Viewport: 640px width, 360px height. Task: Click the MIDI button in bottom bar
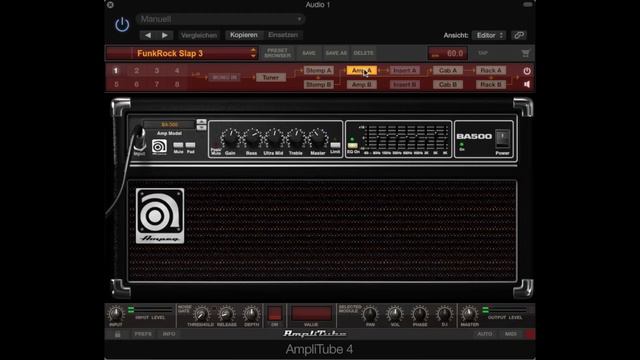511,334
